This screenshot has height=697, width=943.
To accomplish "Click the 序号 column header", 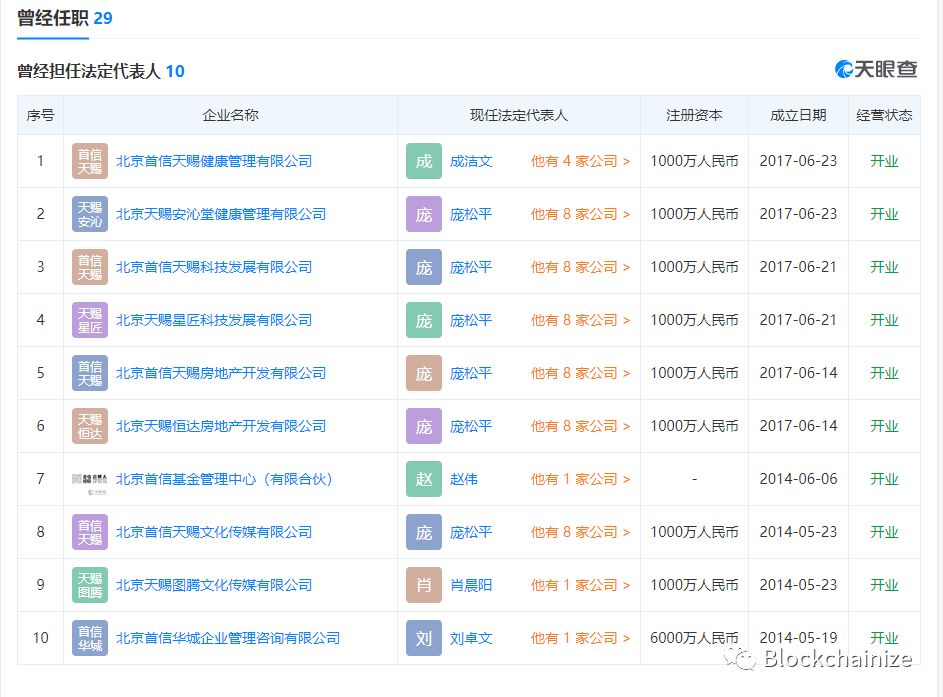I will click(40, 115).
